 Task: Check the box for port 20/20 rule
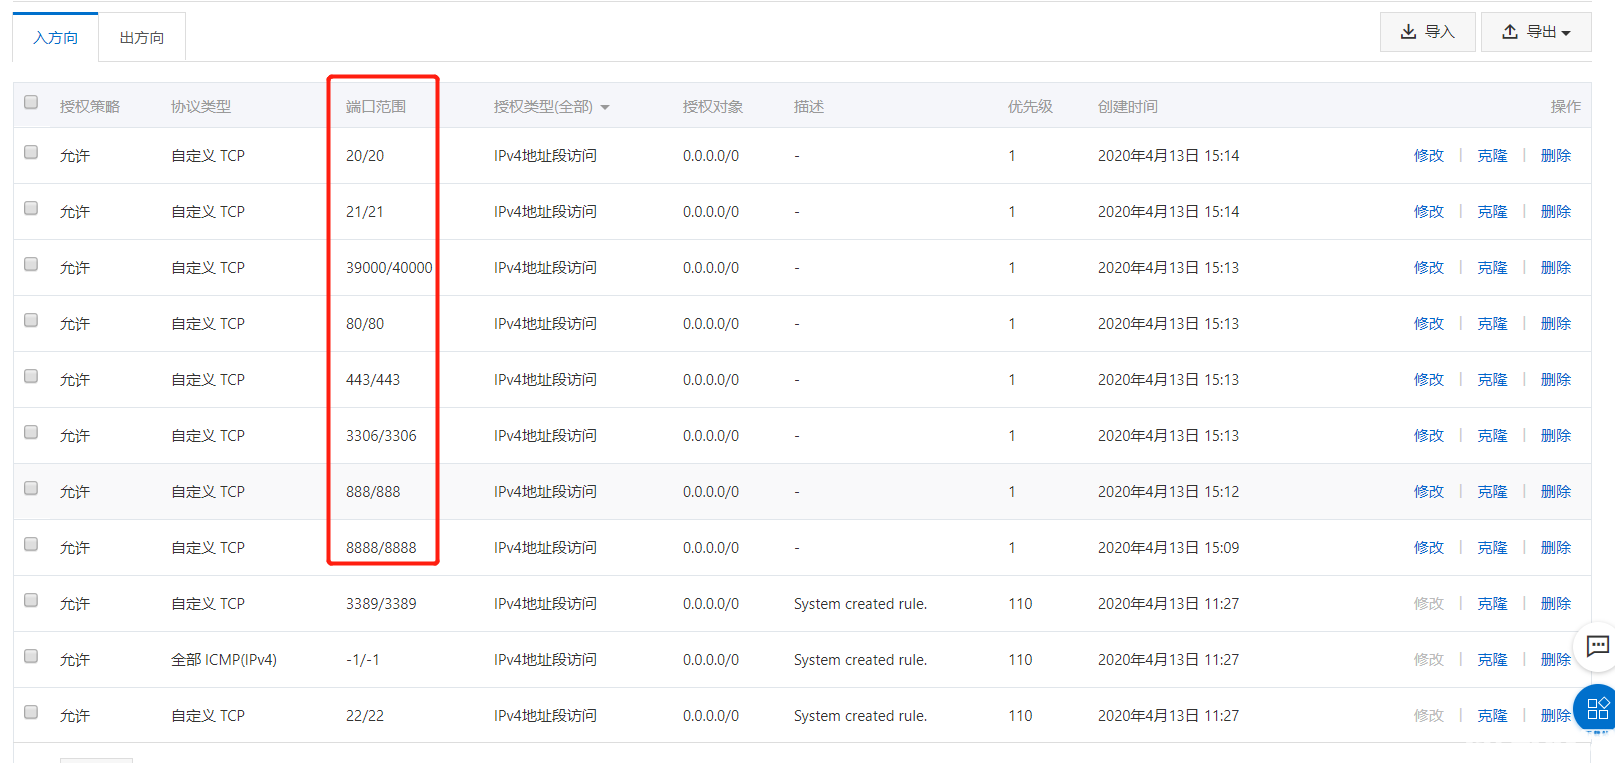(31, 152)
